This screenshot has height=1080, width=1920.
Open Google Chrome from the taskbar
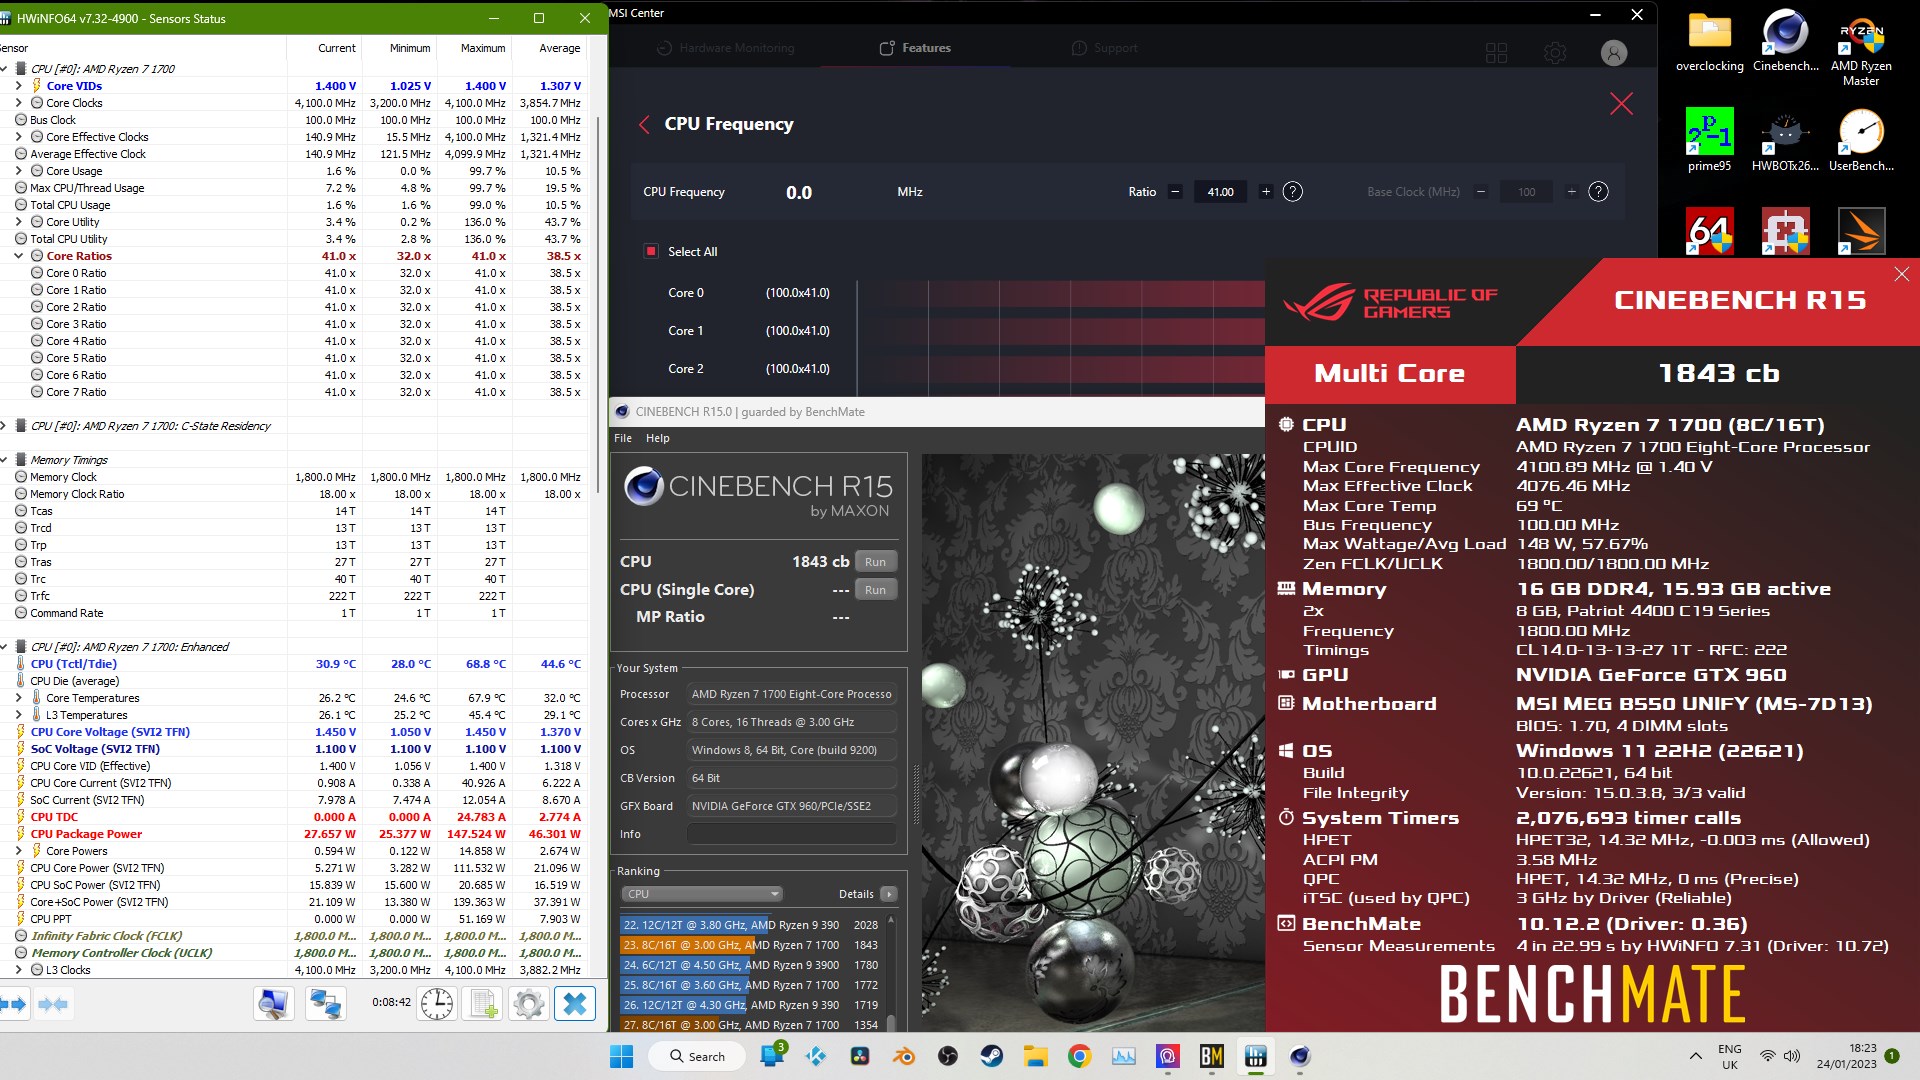[1079, 1056]
